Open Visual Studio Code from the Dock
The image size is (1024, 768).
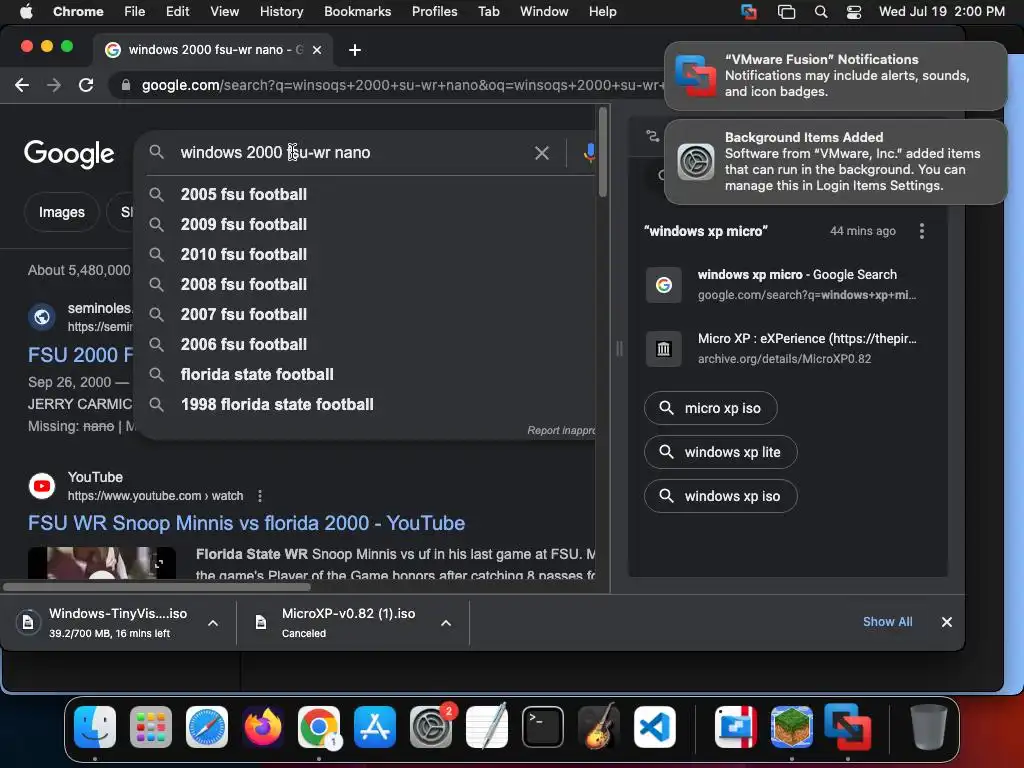pos(655,727)
